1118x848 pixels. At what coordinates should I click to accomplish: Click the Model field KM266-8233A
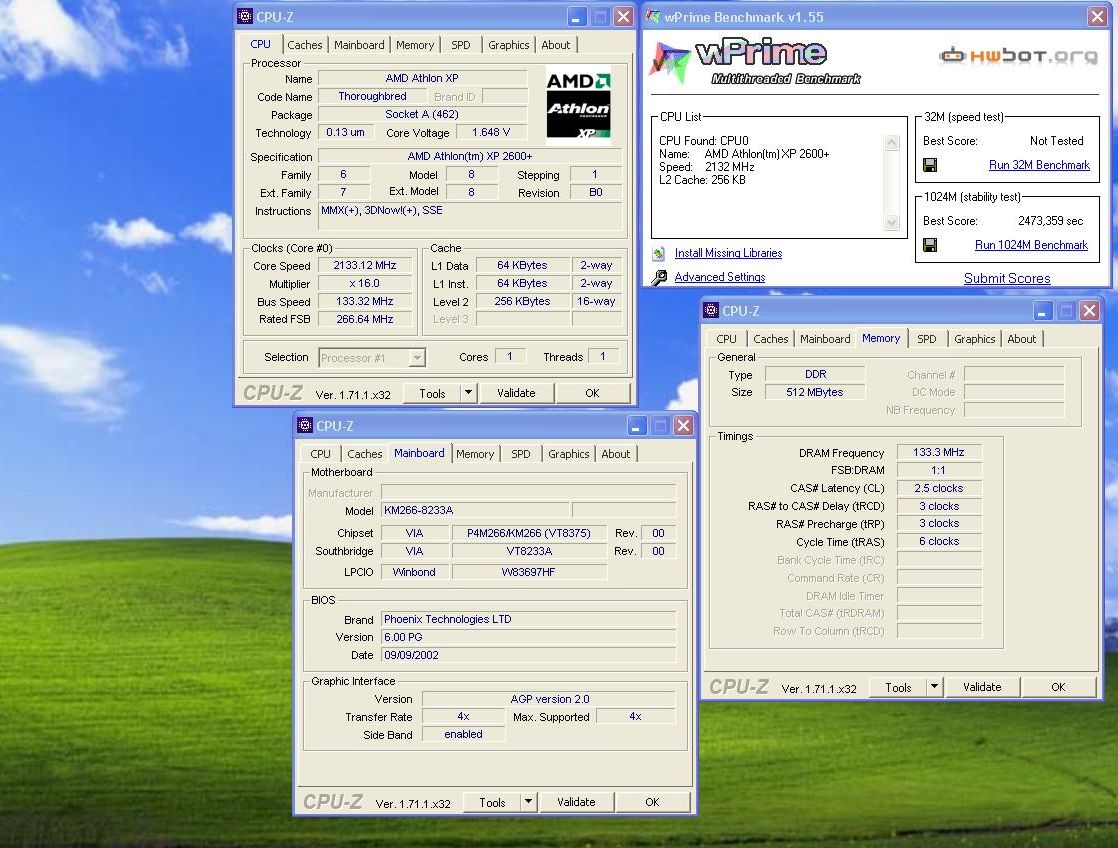tap(475, 510)
